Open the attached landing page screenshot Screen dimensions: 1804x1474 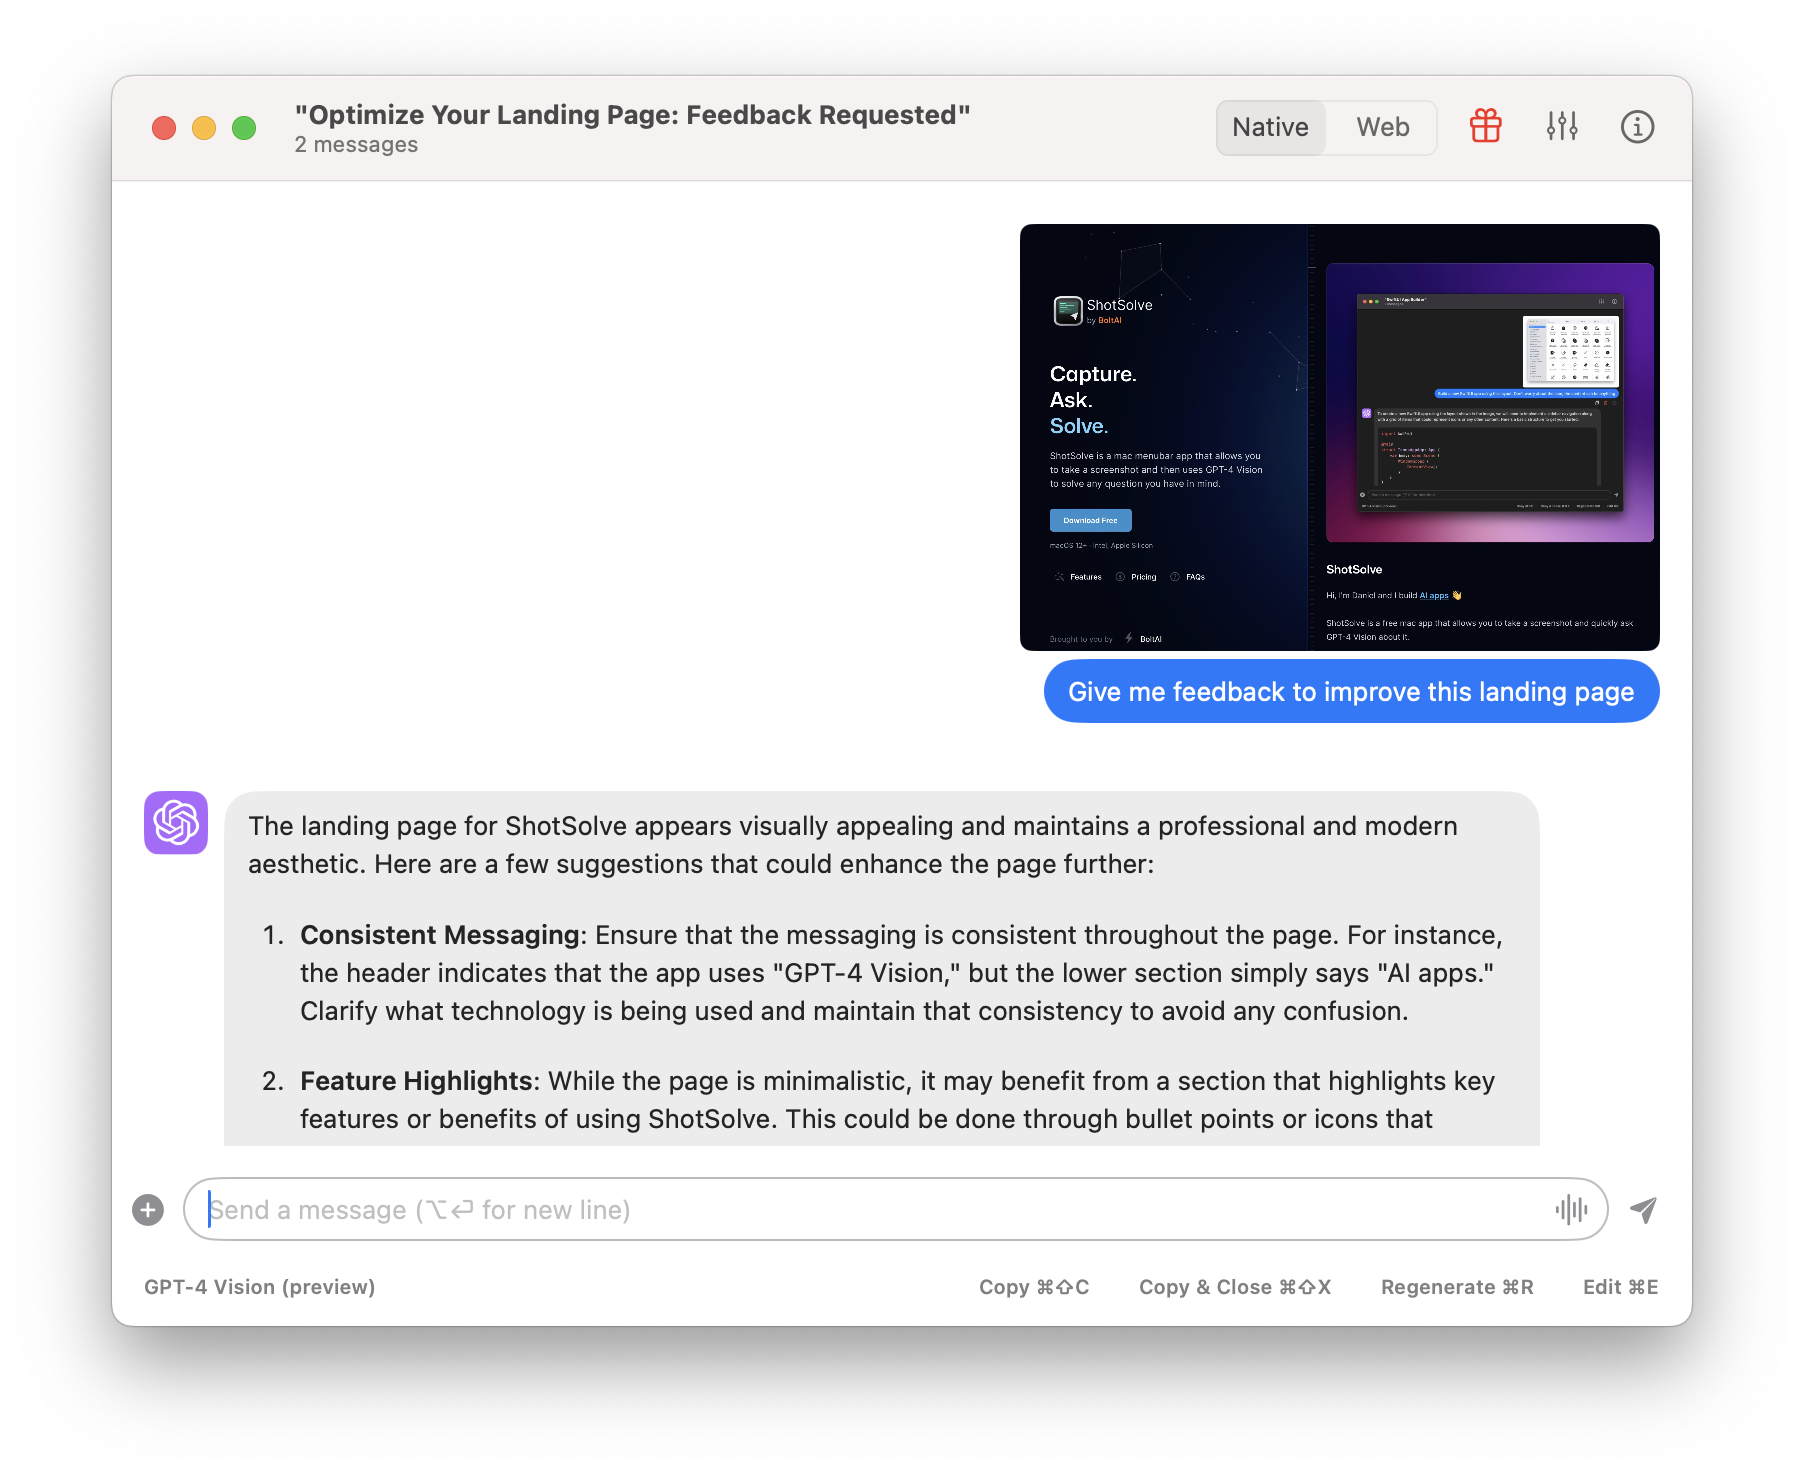[x=1339, y=438]
